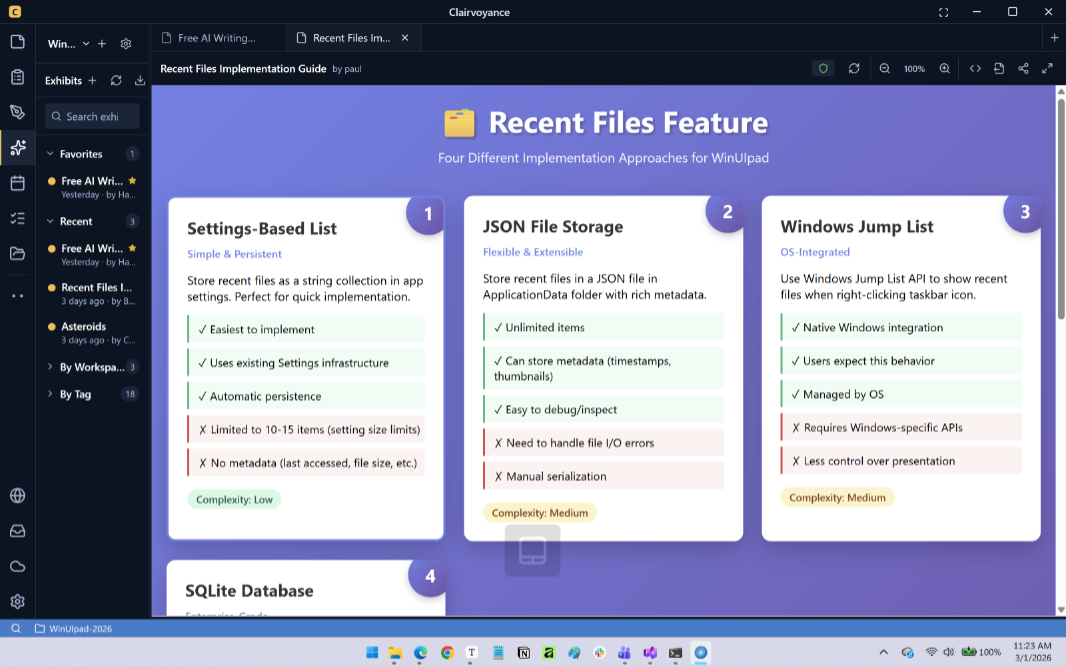This screenshot has width=1066, height=667.
Task: Download exhibits using the sidebar download icon
Action: [x=139, y=80]
